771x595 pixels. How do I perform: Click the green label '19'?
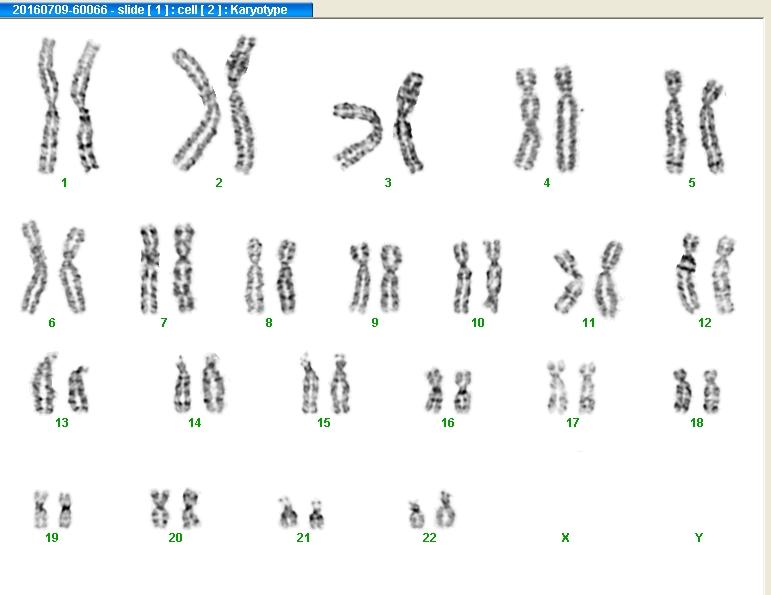click(52, 537)
